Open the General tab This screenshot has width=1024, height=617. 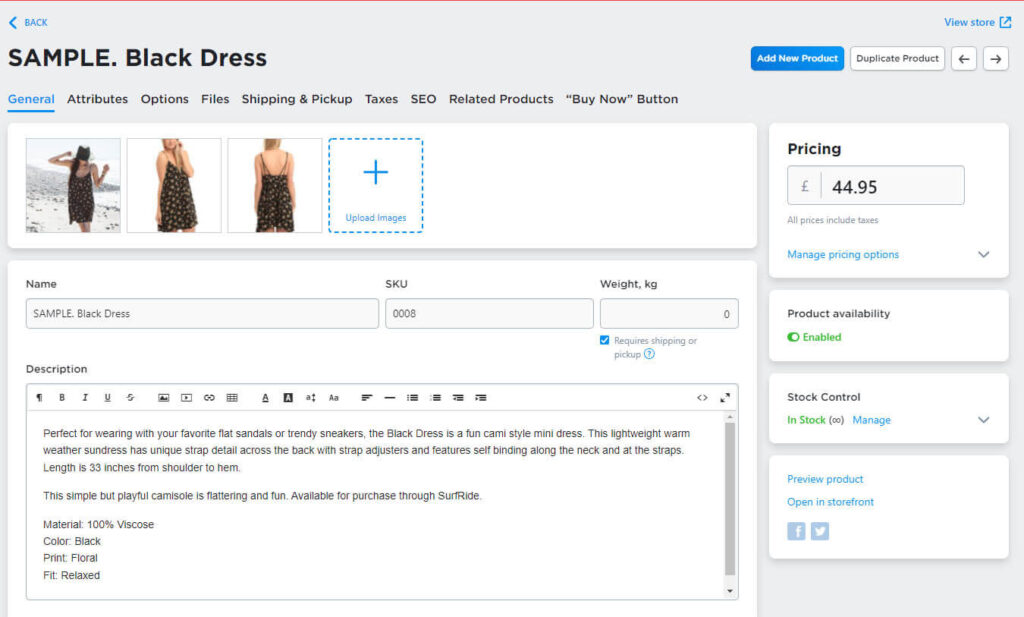point(31,99)
